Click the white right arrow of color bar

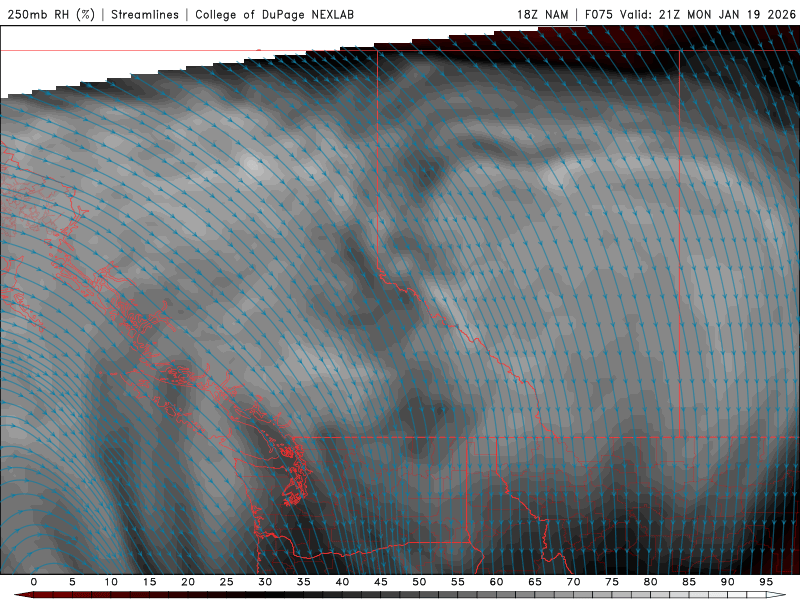click(x=776, y=595)
